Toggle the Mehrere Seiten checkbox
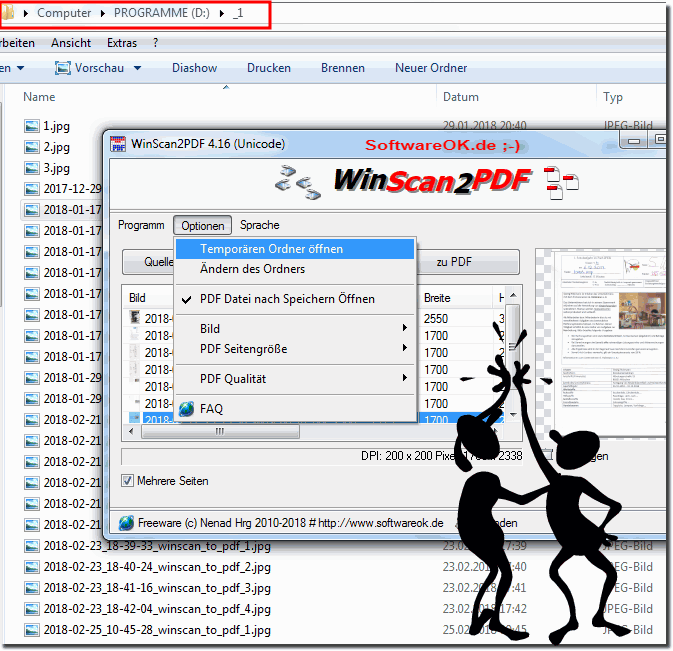The height and width of the screenshot is (651, 673). (127, 481)
